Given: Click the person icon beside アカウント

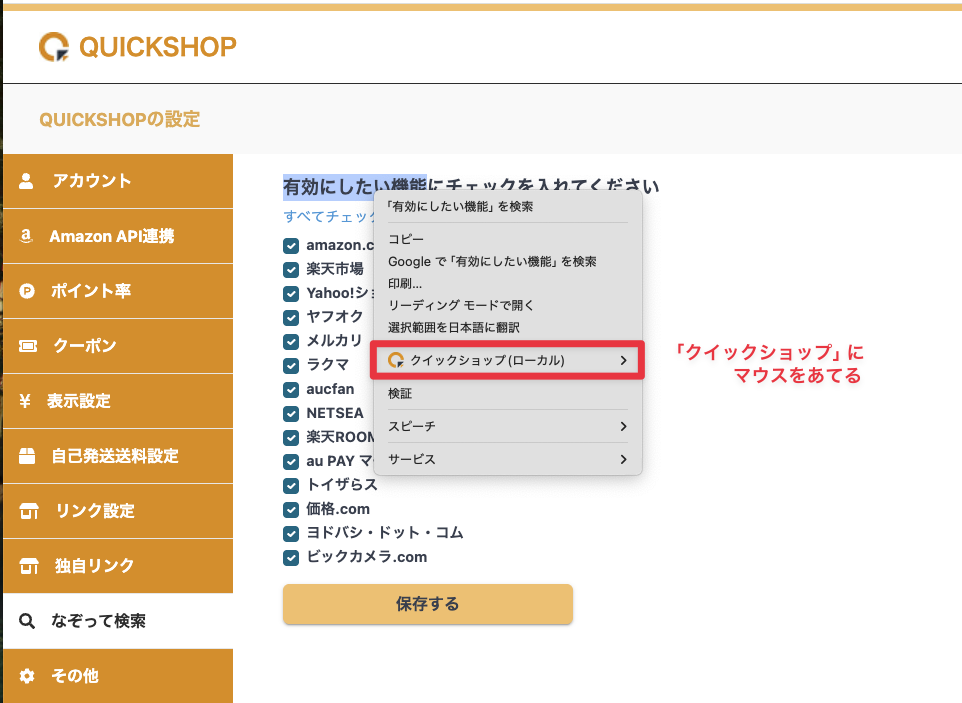Looking at the screenshot, I should (27, 181).
